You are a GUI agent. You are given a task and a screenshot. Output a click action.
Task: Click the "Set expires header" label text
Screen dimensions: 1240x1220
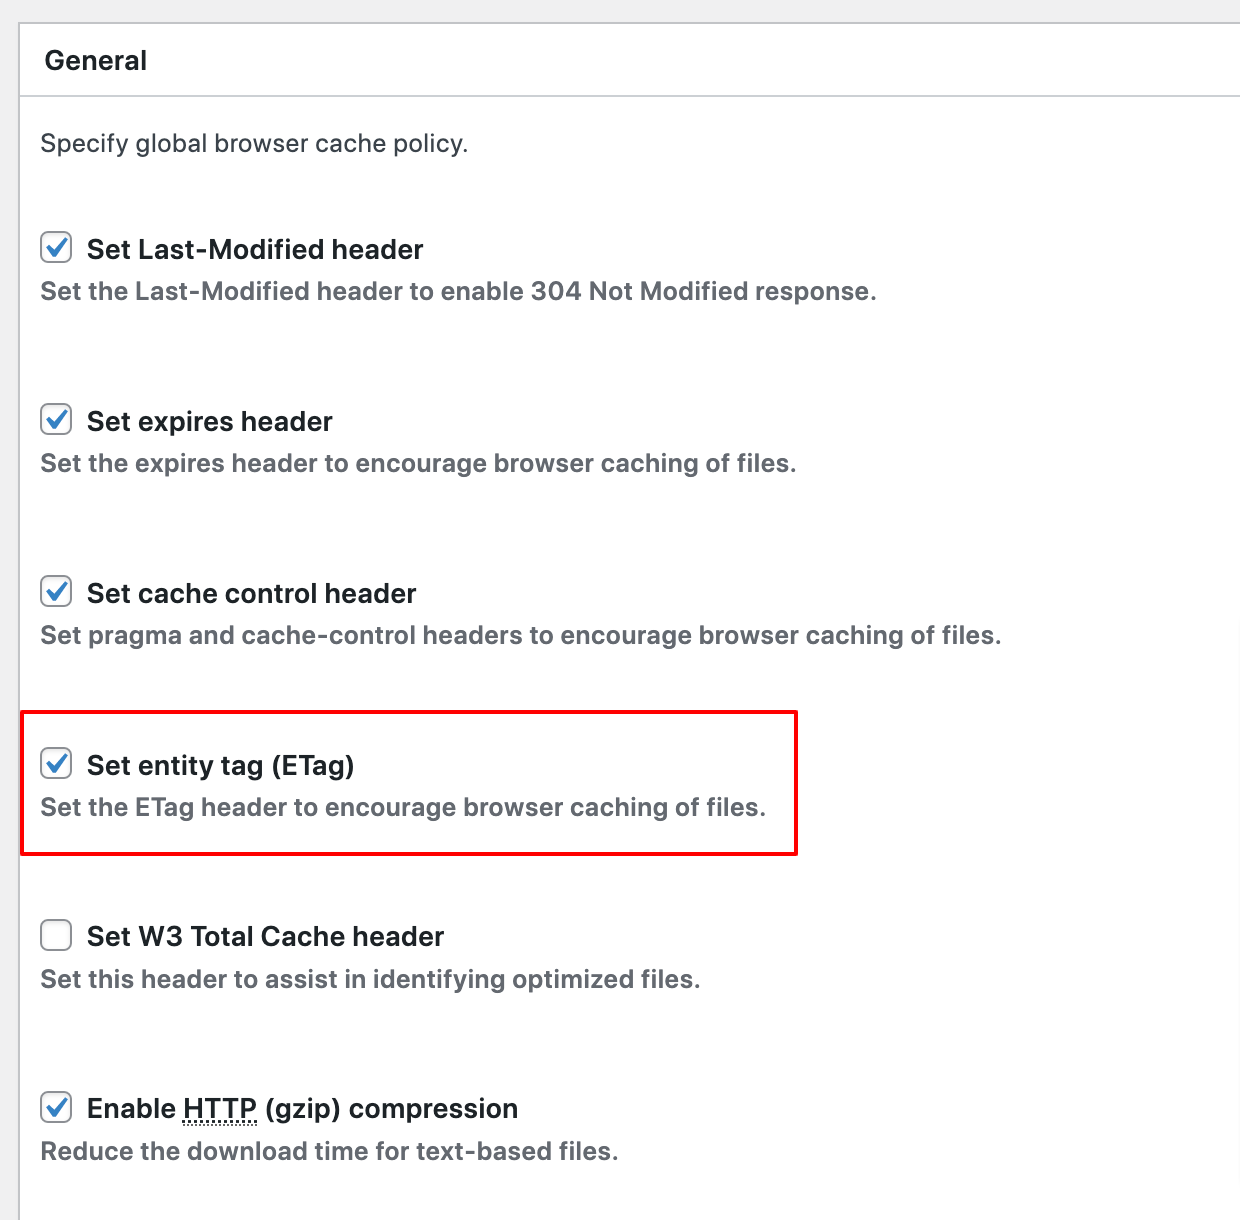coord(209,421)
